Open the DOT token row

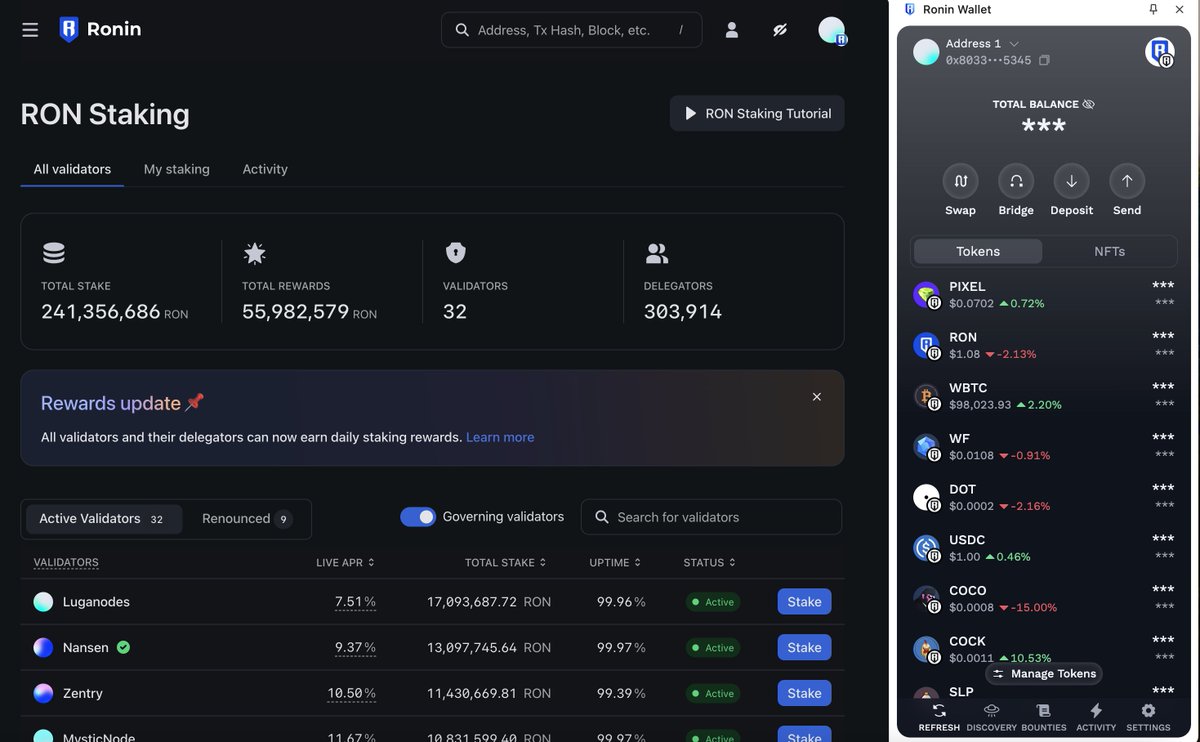click(x=1043, y=498)
